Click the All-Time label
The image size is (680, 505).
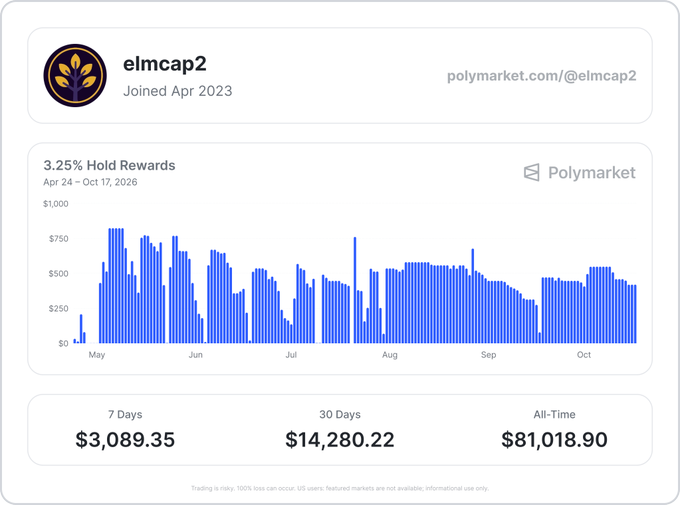[554, 414]
